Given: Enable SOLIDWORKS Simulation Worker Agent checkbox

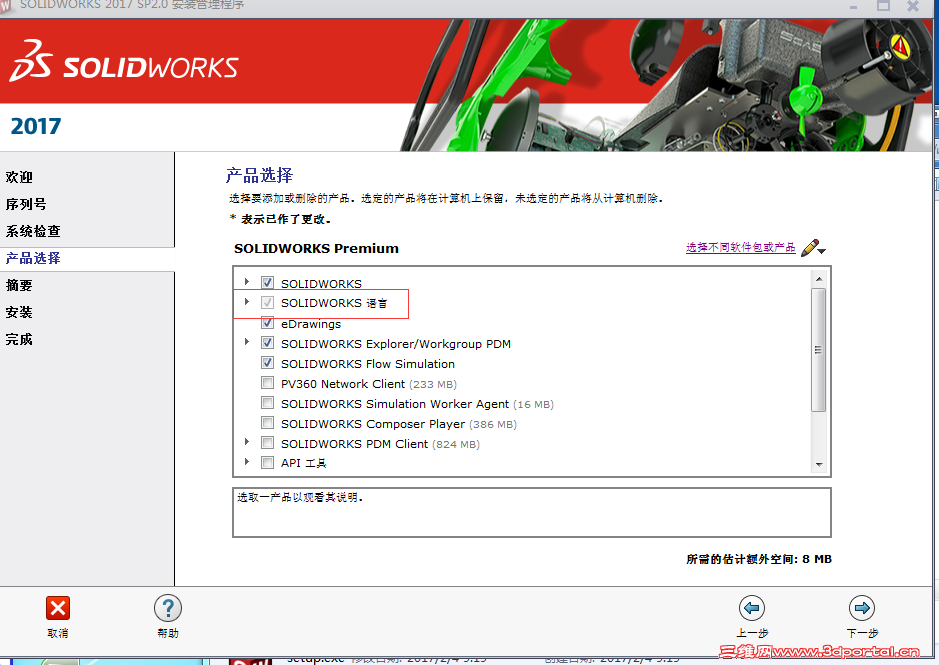Looking at the screenshot, I should tap(267, 403).
